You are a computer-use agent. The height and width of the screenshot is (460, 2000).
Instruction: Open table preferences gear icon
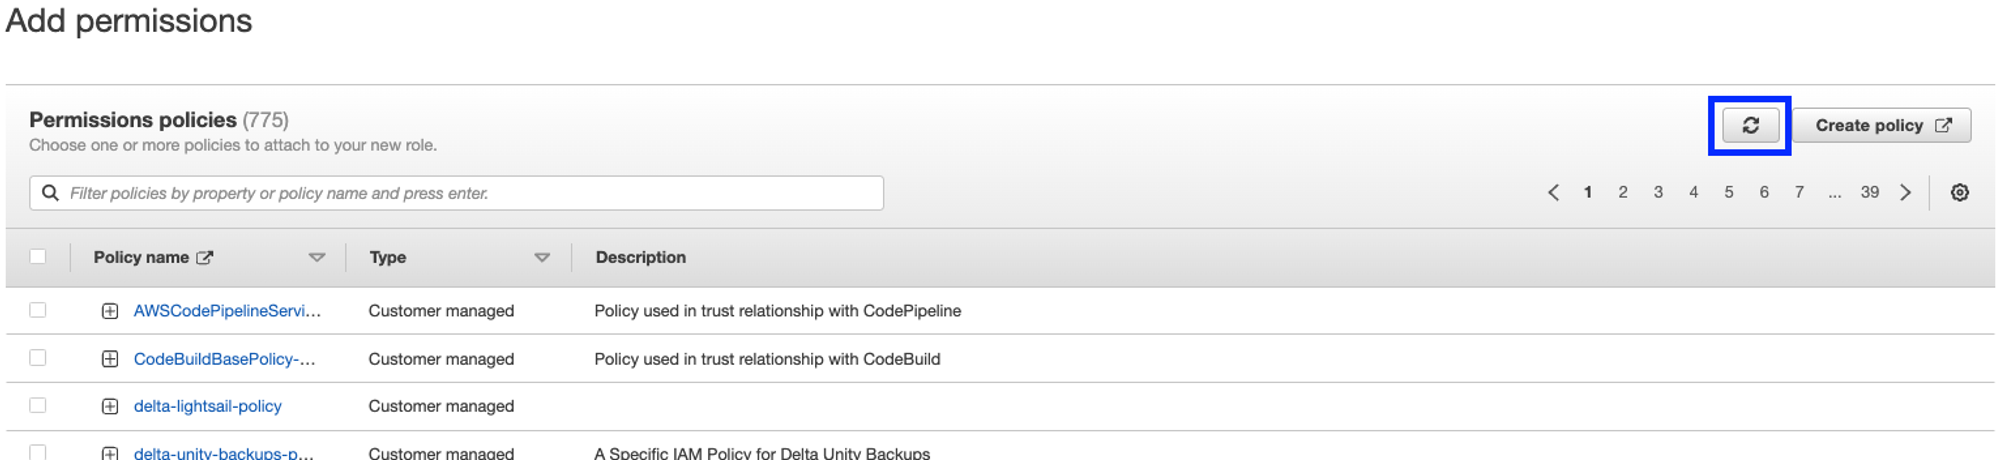1959,192
